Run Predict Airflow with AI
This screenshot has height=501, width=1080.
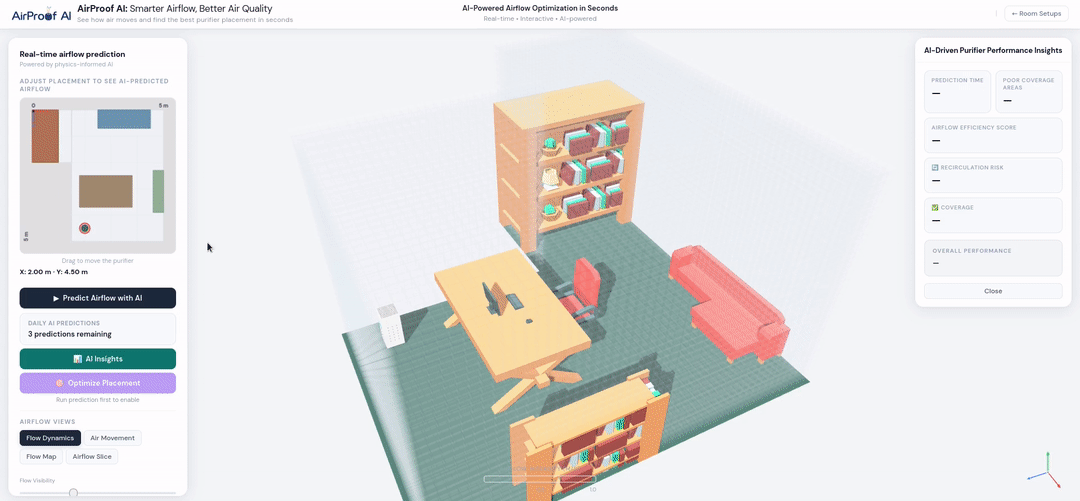point(98,298)
